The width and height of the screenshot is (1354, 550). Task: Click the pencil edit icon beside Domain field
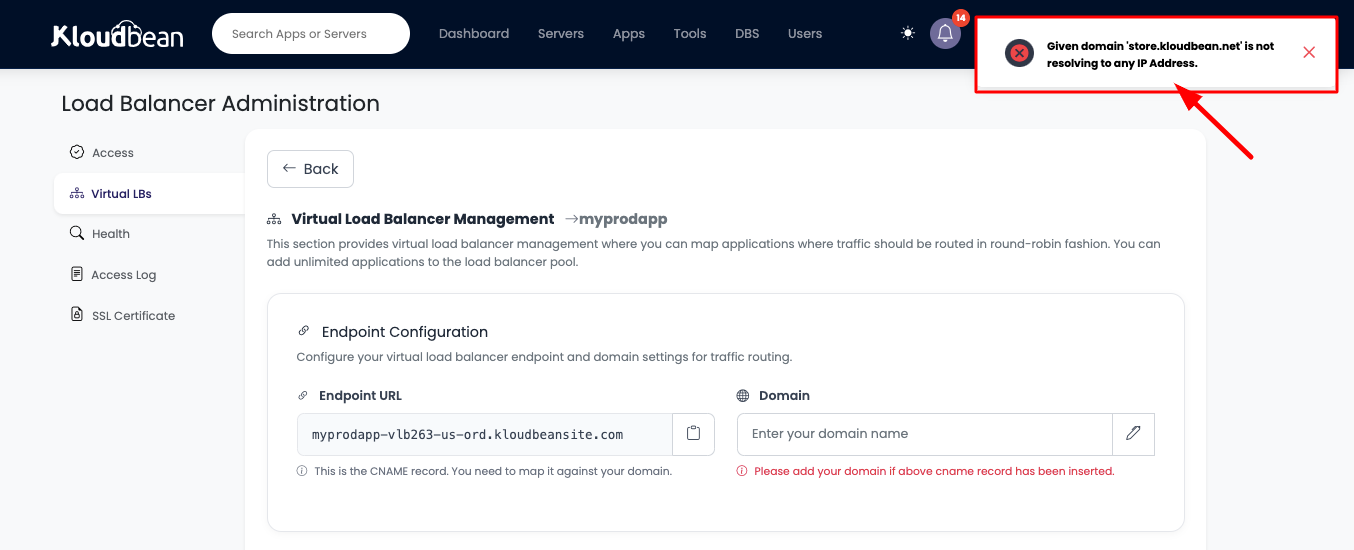(x=1133, y=434)
